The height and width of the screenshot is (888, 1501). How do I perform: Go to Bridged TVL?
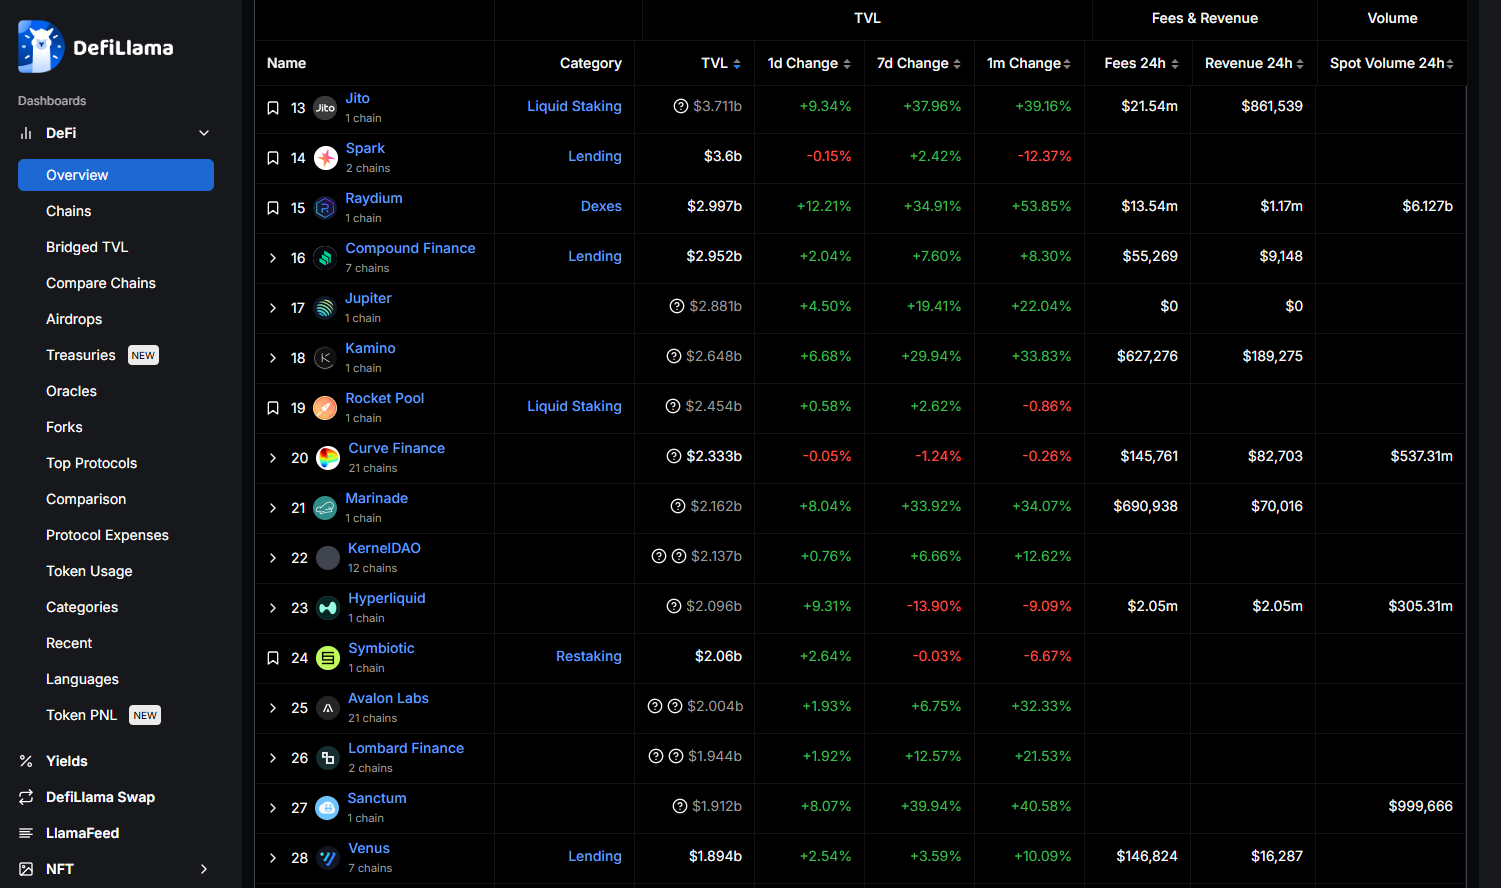point(87,247)
